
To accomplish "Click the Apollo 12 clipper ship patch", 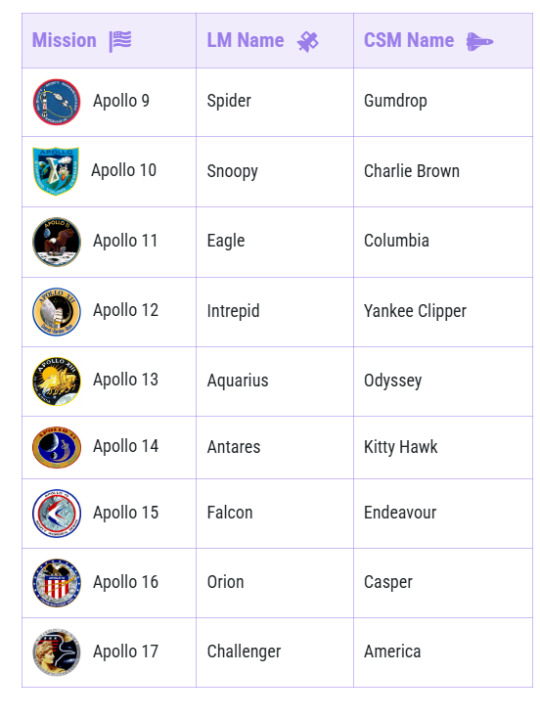I will pos(56,311).
